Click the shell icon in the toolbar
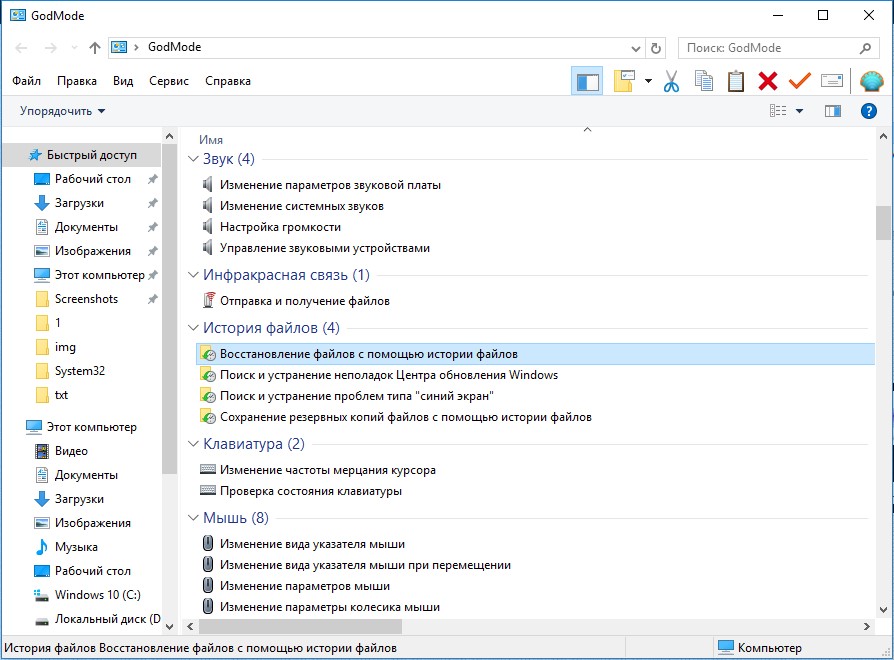This screenshot has height=660, width=894. click(x=871, y=81)
